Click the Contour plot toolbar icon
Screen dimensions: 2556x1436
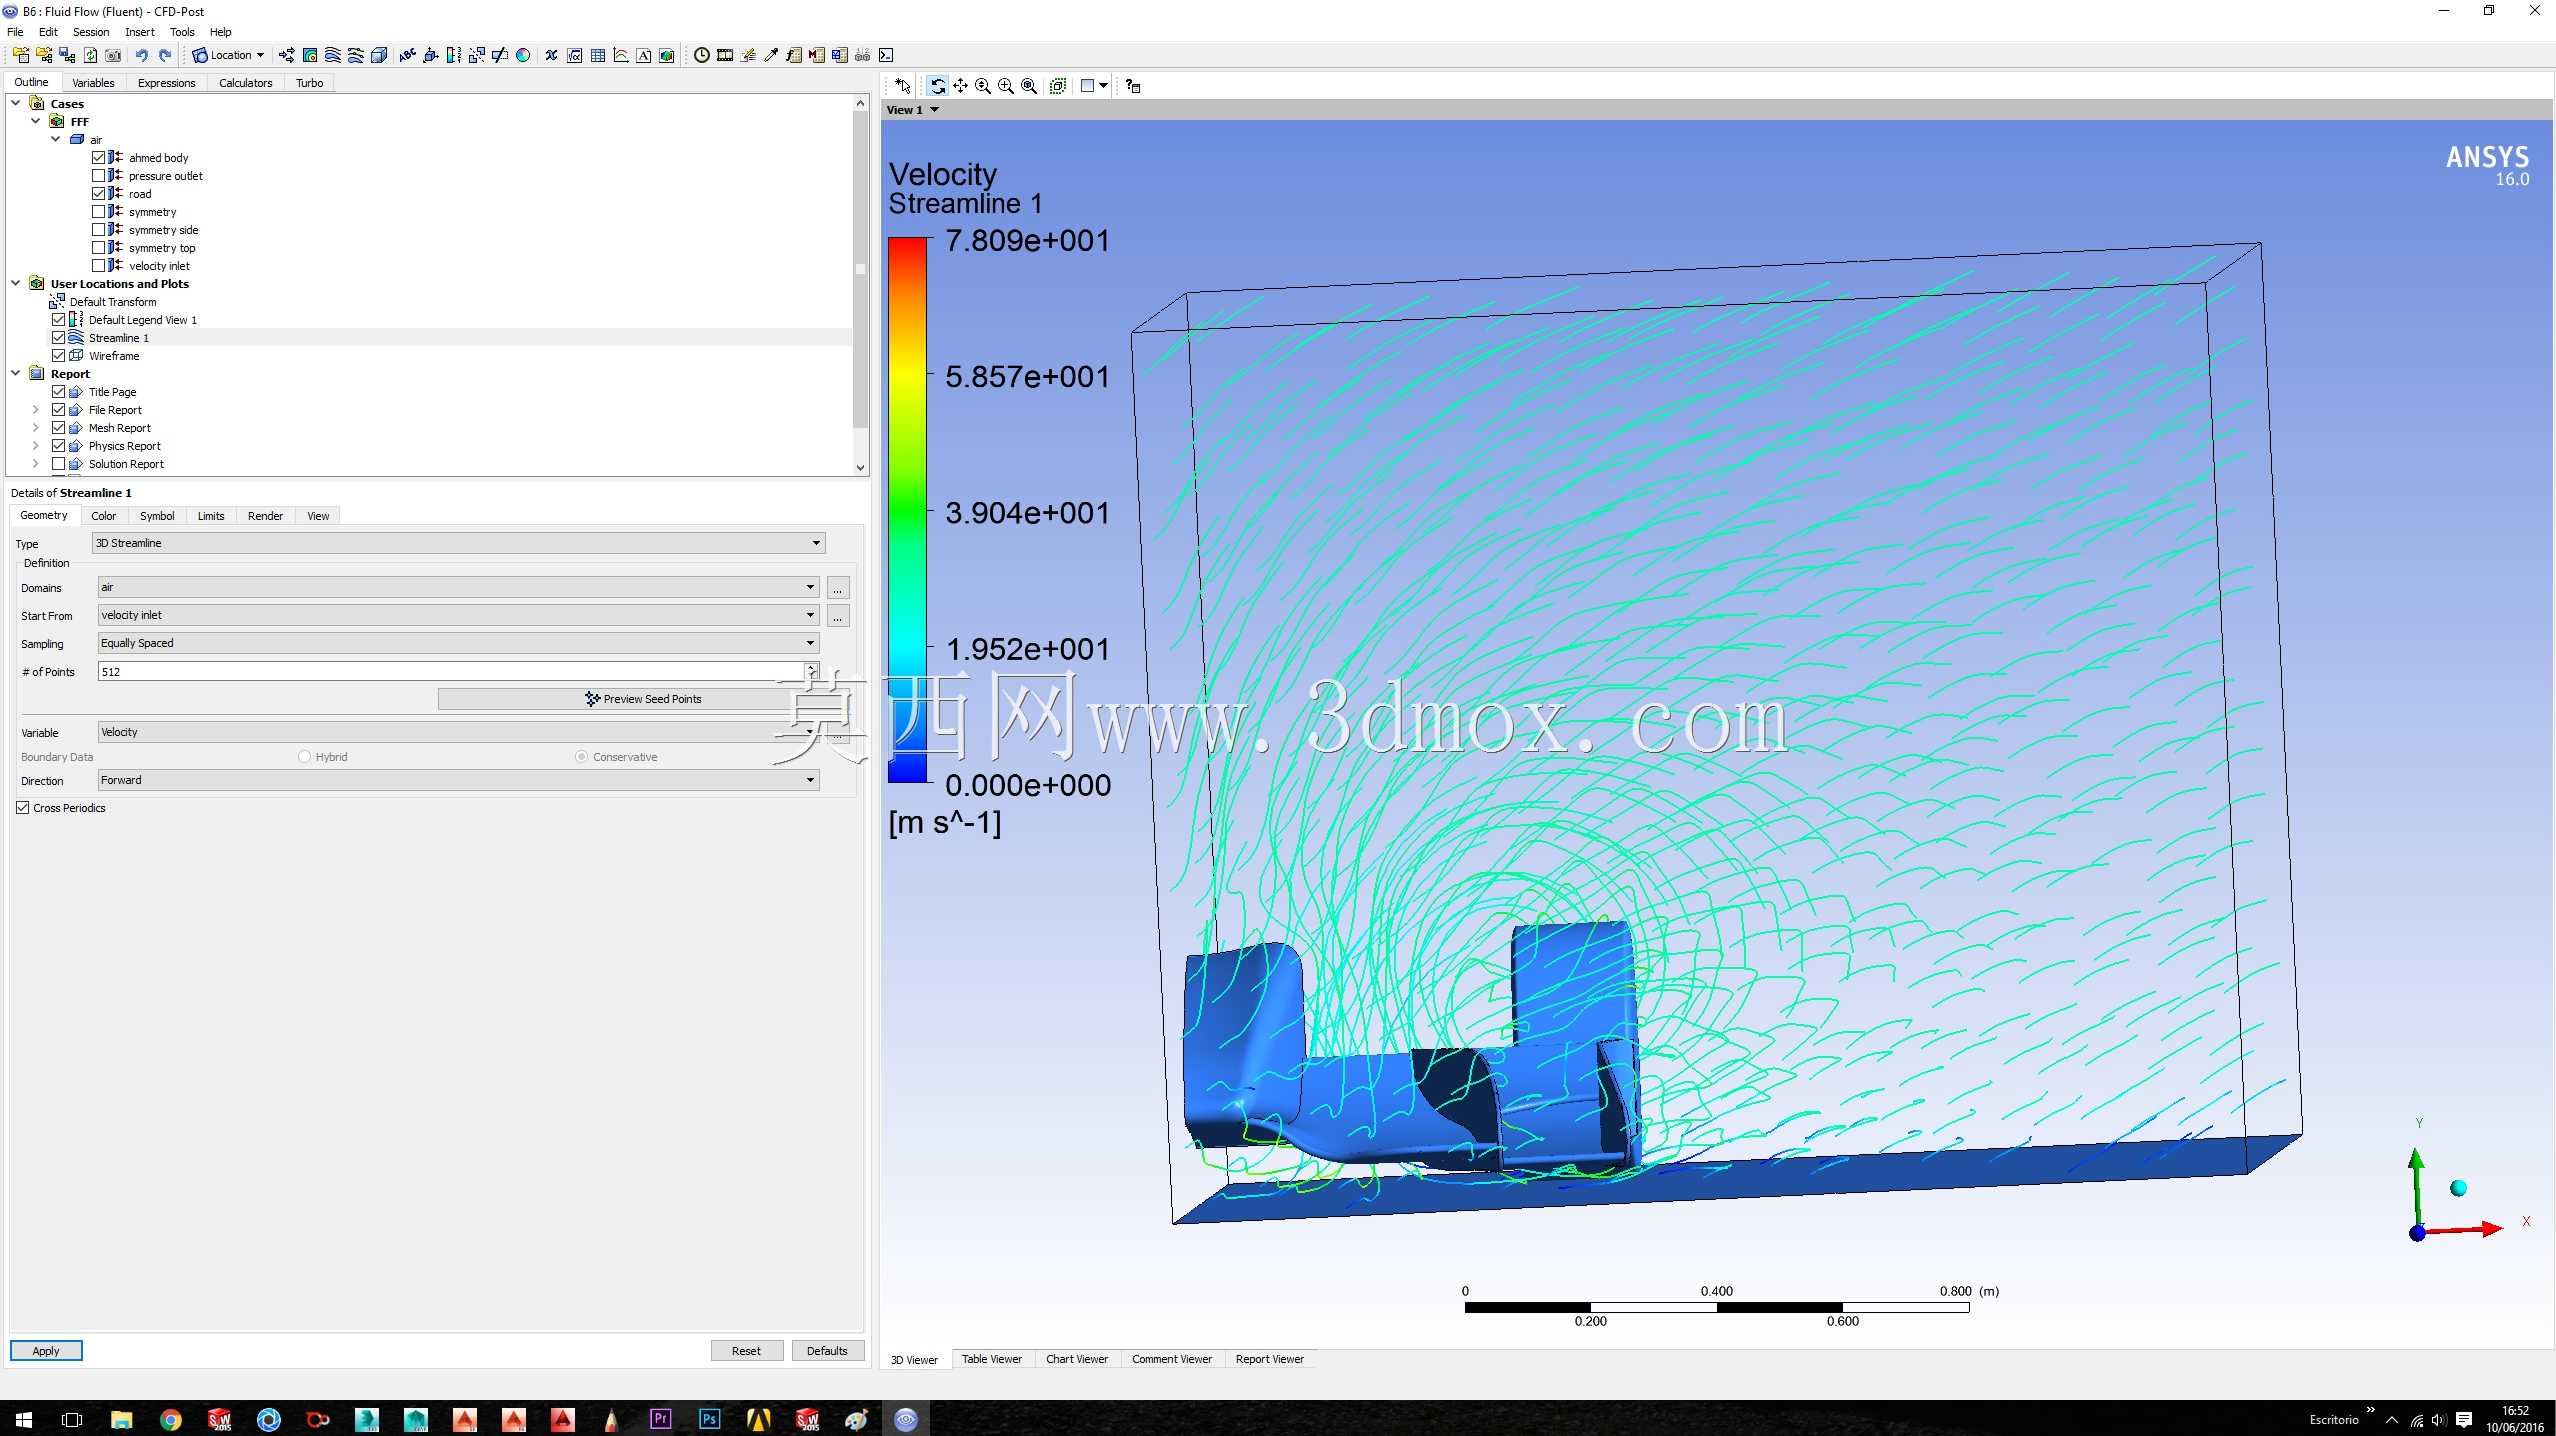[x=310, y=55]
